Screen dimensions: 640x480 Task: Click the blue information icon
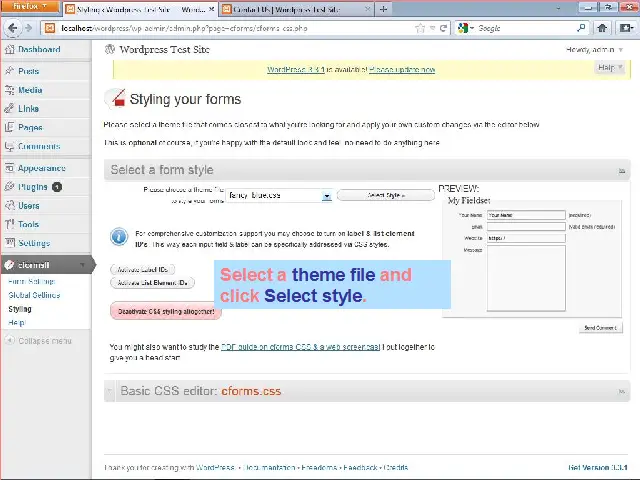(x=119, y=237)
